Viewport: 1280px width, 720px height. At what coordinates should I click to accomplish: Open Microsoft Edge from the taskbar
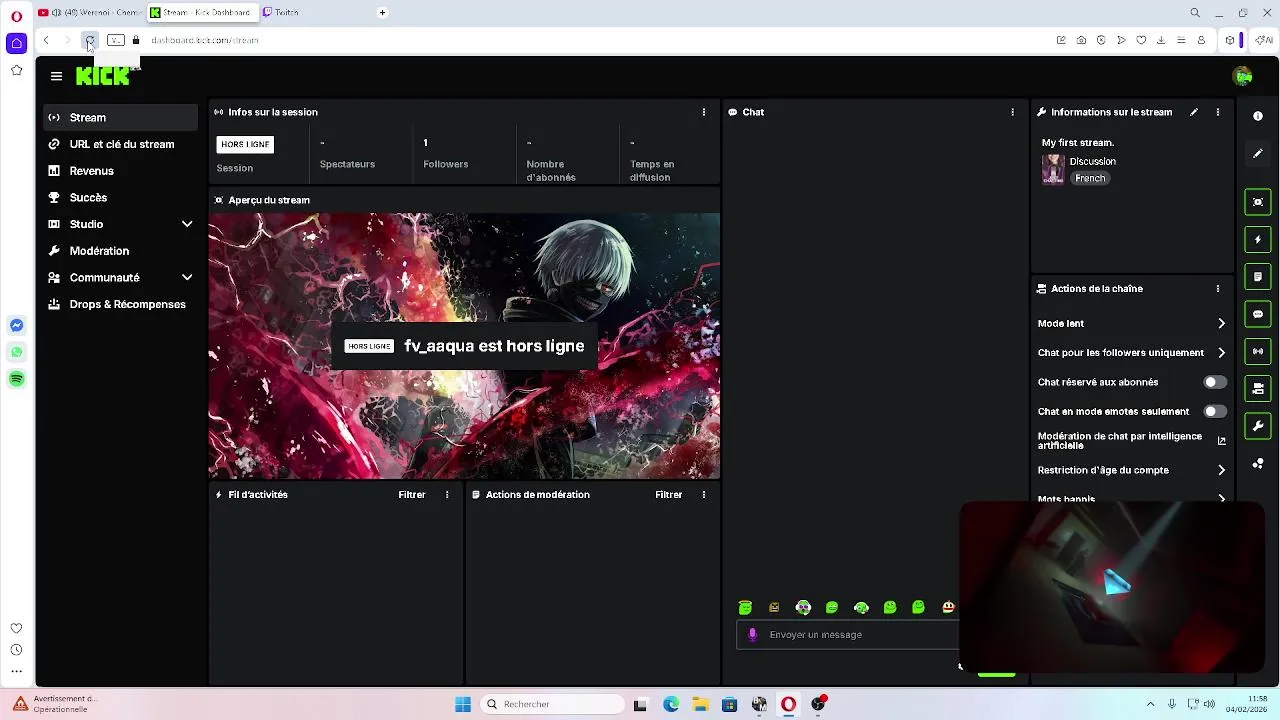[671, 704]
